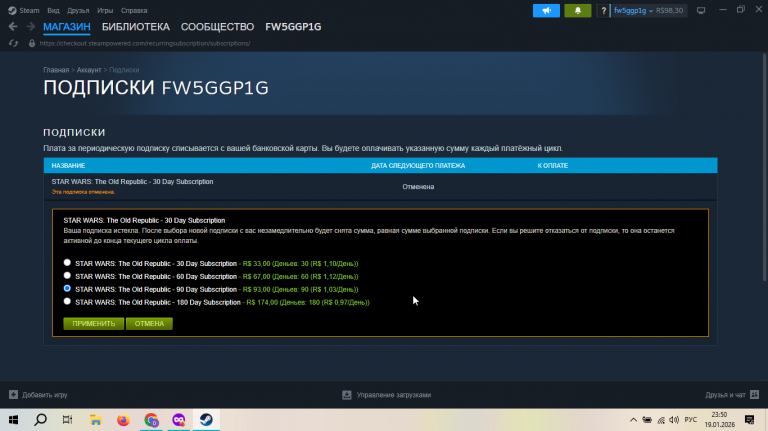Click 'Эта подписка отменена' notice

(83, 192)
